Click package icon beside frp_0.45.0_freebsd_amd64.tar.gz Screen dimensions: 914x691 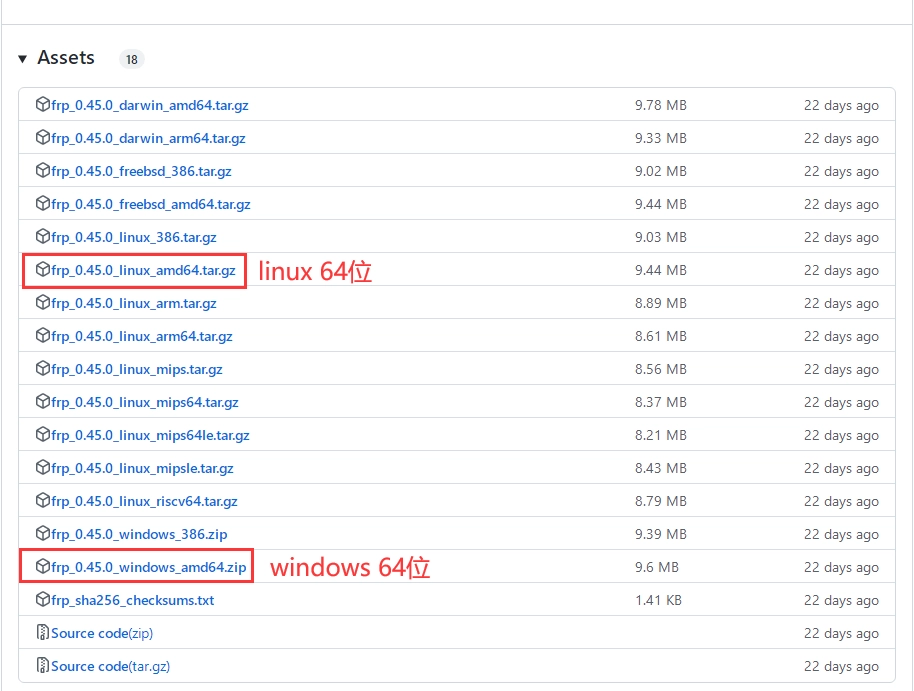pyautogui.click(x=43, y=204)
